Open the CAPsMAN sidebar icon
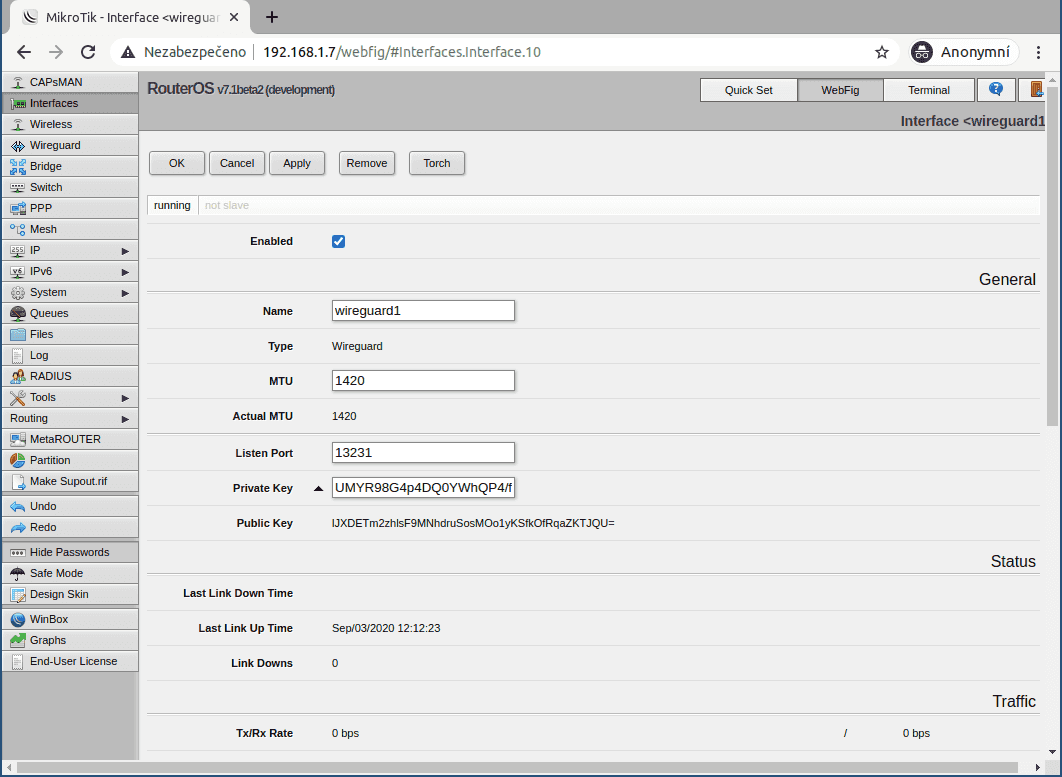The width and height of the screenshot is (1062, 777). [x=18, y=82]
